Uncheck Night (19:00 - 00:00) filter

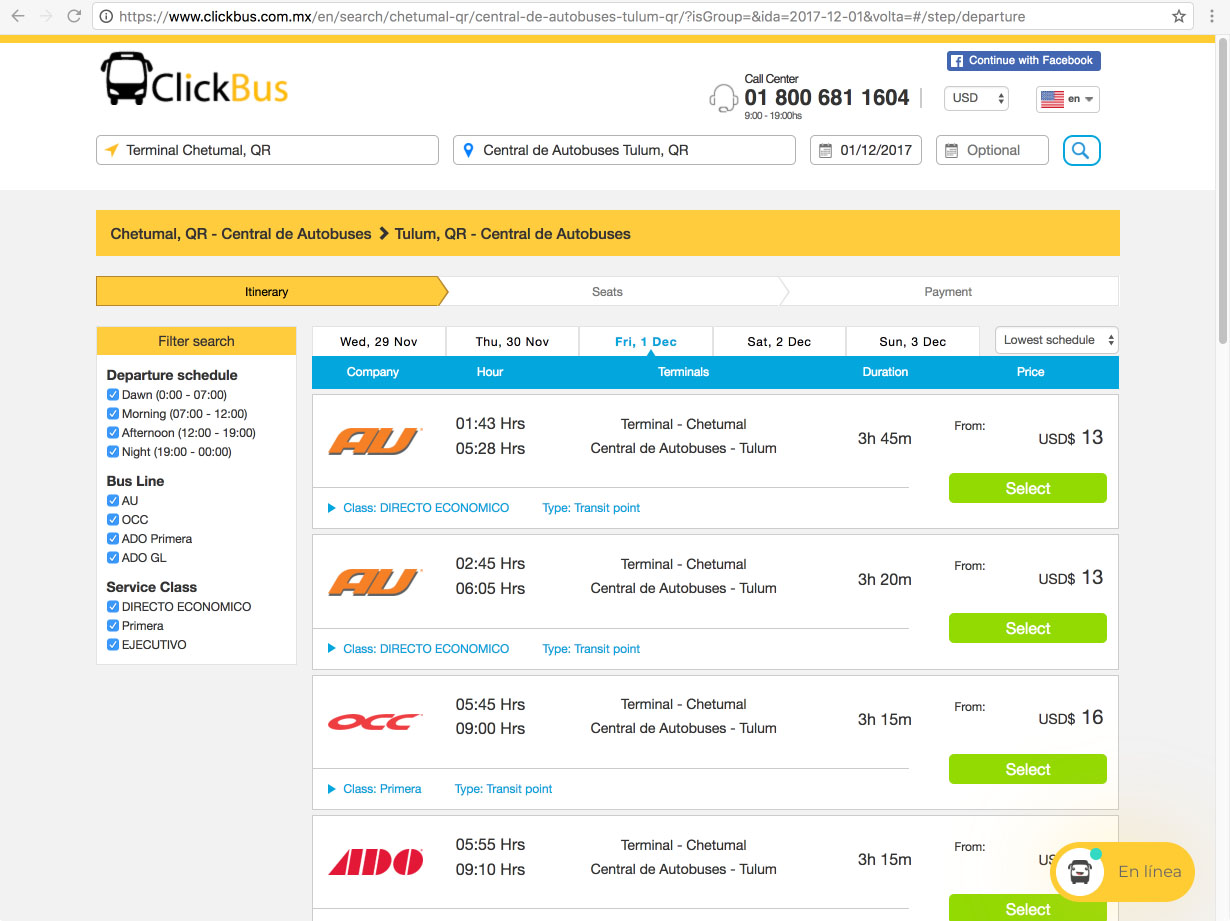click(113, 452)
